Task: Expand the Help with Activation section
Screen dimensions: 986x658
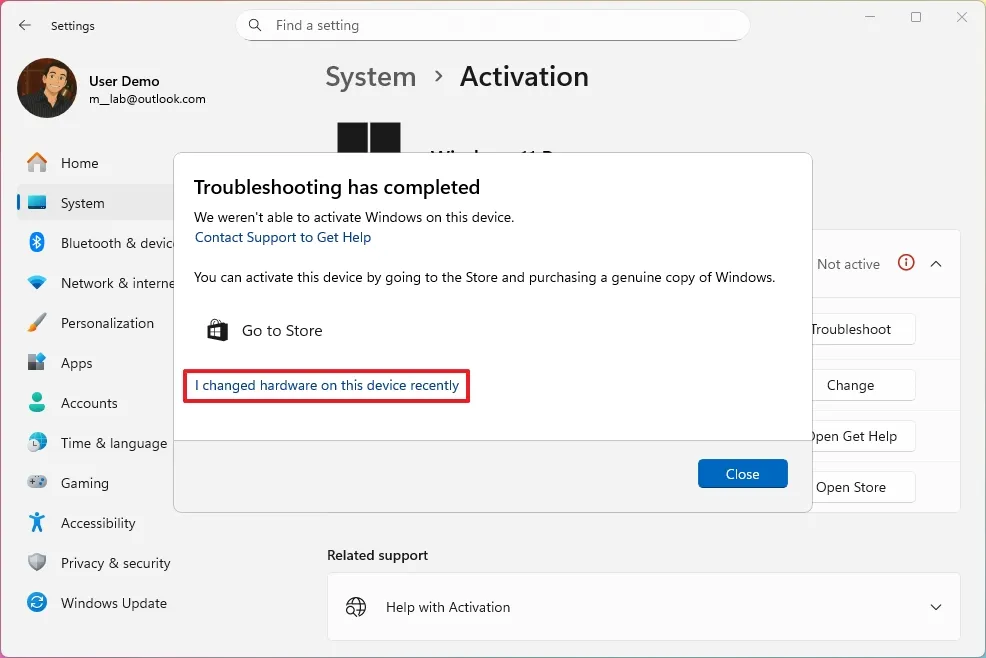Action: pos(936,607)
